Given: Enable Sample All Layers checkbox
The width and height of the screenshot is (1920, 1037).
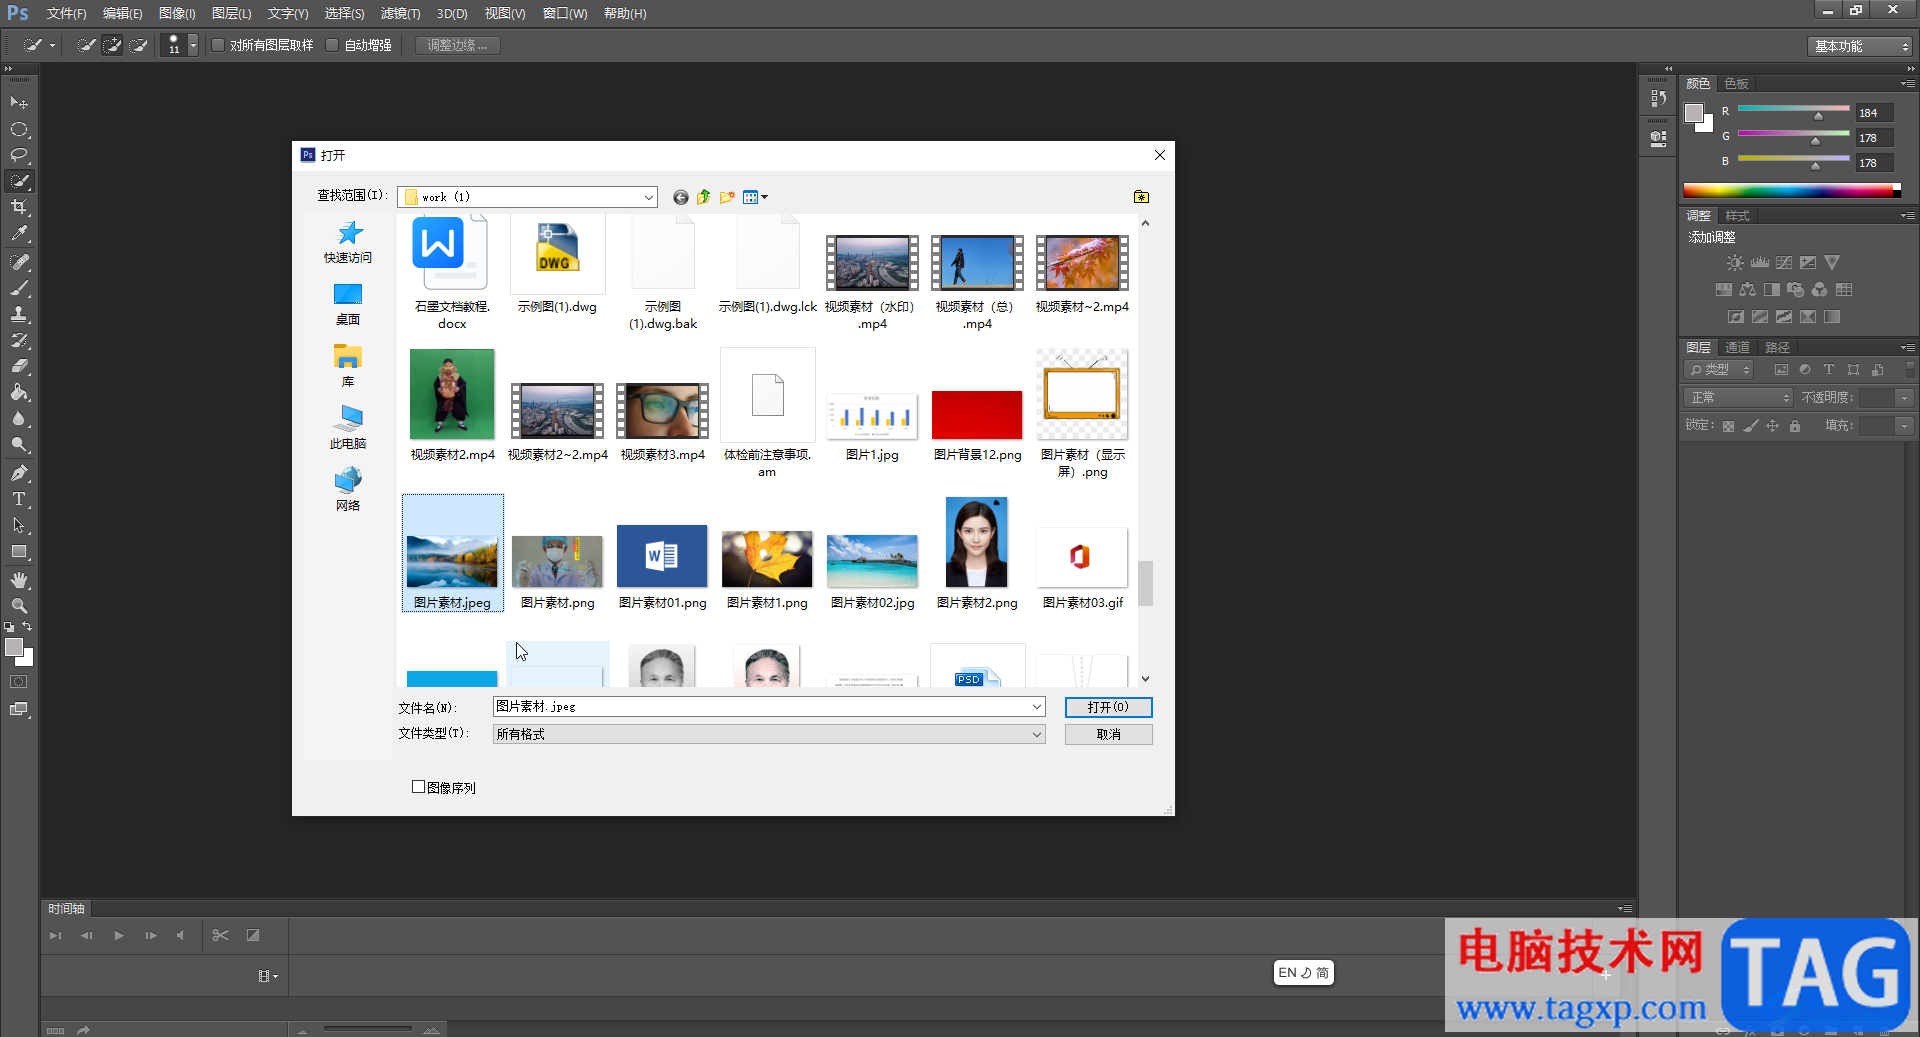Looking at the screenshot, I should [218, 45].
